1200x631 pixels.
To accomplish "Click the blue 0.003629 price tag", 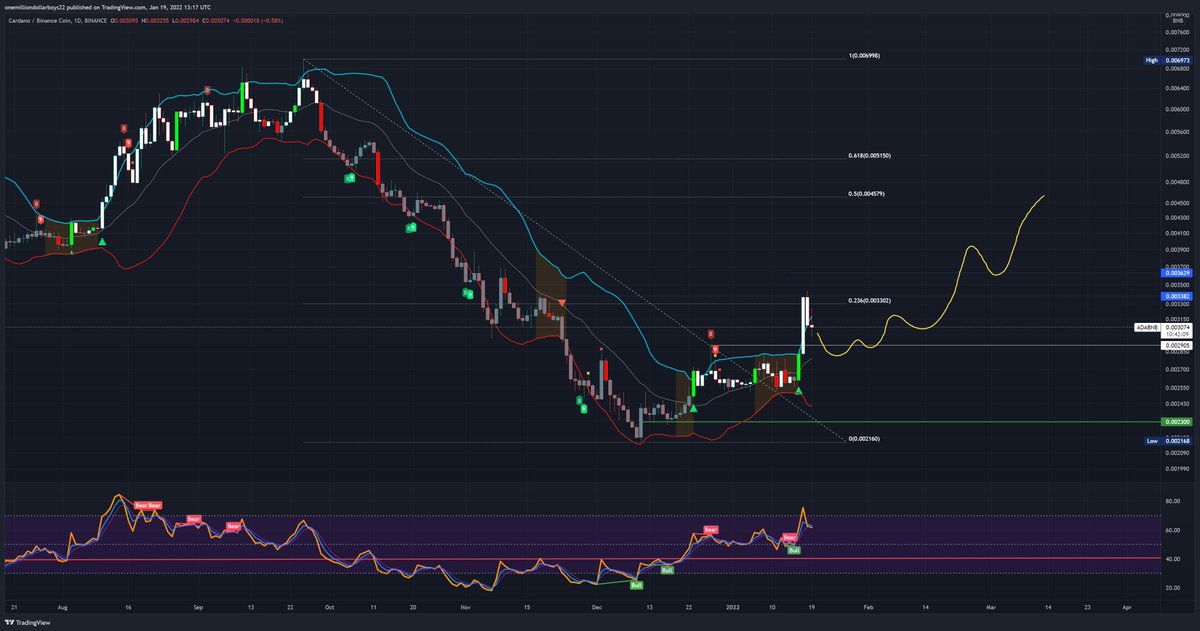I will (1178, 272).
